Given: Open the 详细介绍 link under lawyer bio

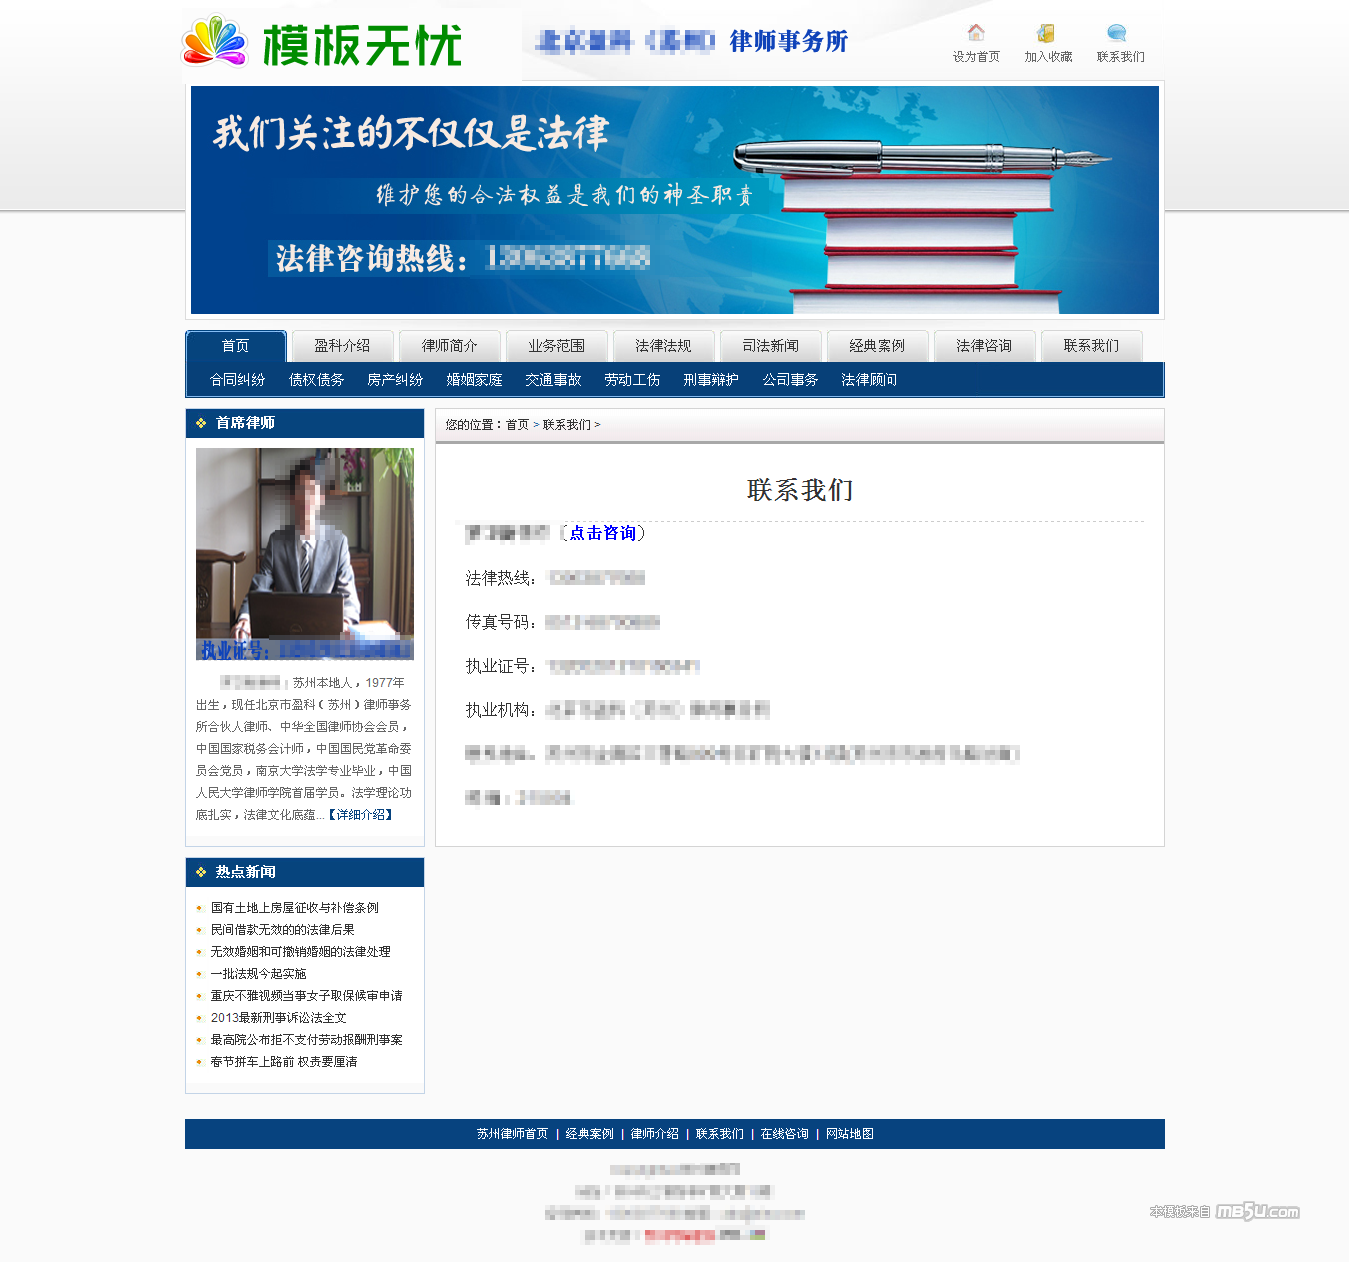Looking at the screenshot, I should tap(361, 815).
